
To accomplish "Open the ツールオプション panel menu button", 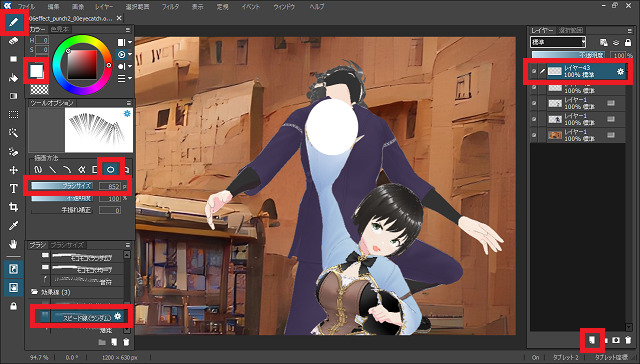I will pos(128,103).
